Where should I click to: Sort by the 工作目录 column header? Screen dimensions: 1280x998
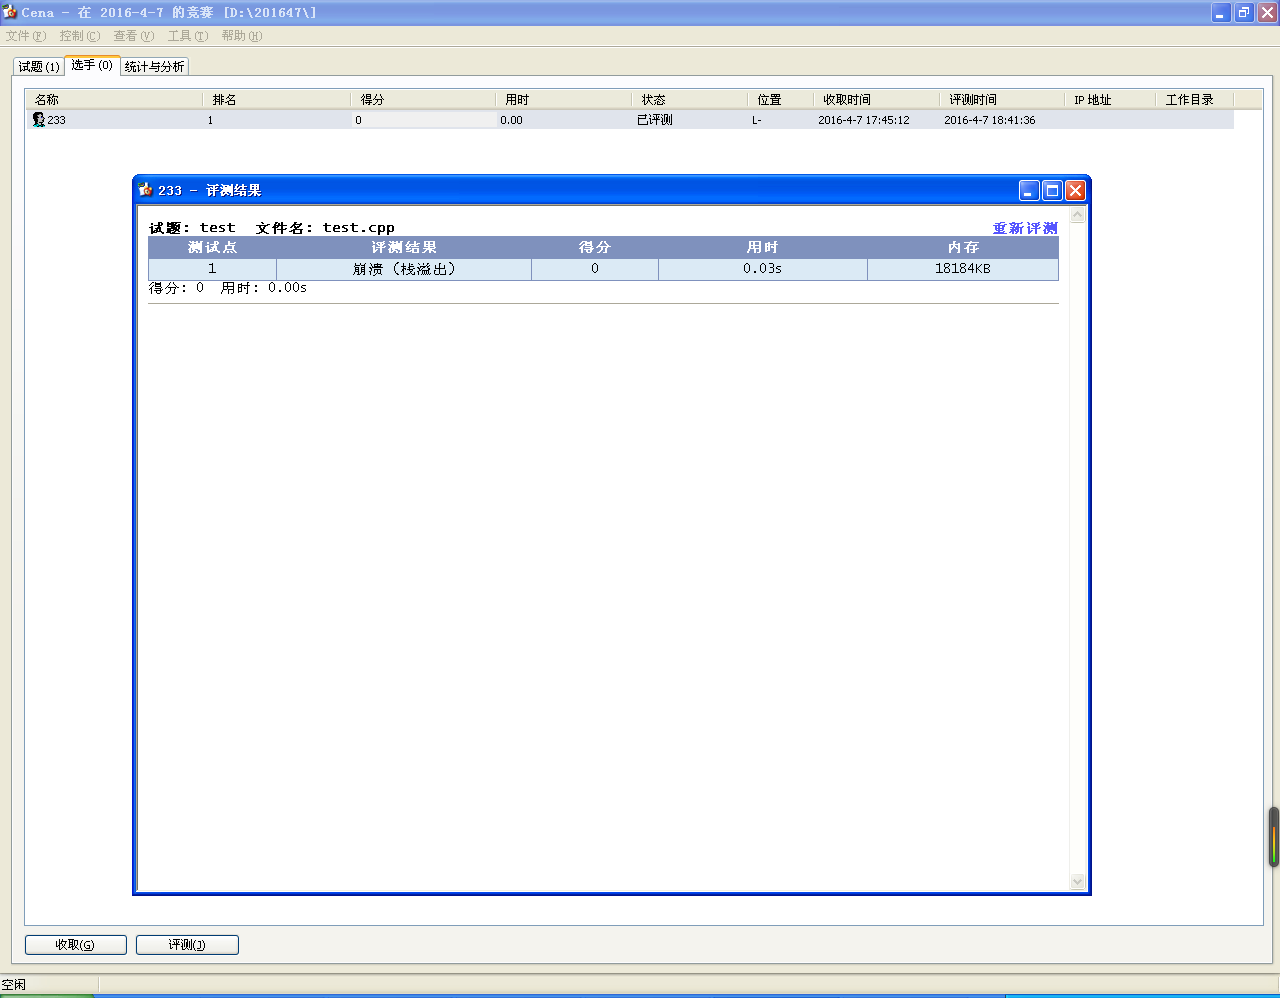point(1194,100)
